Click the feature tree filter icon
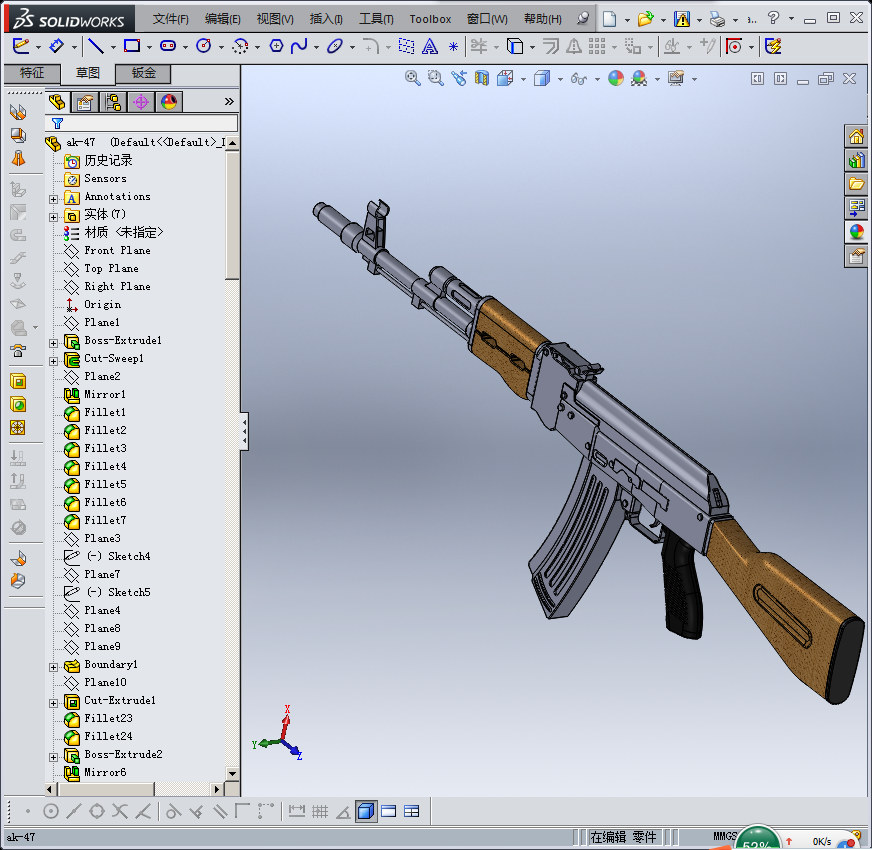This screenshot has height=850, width=872. 57,123
